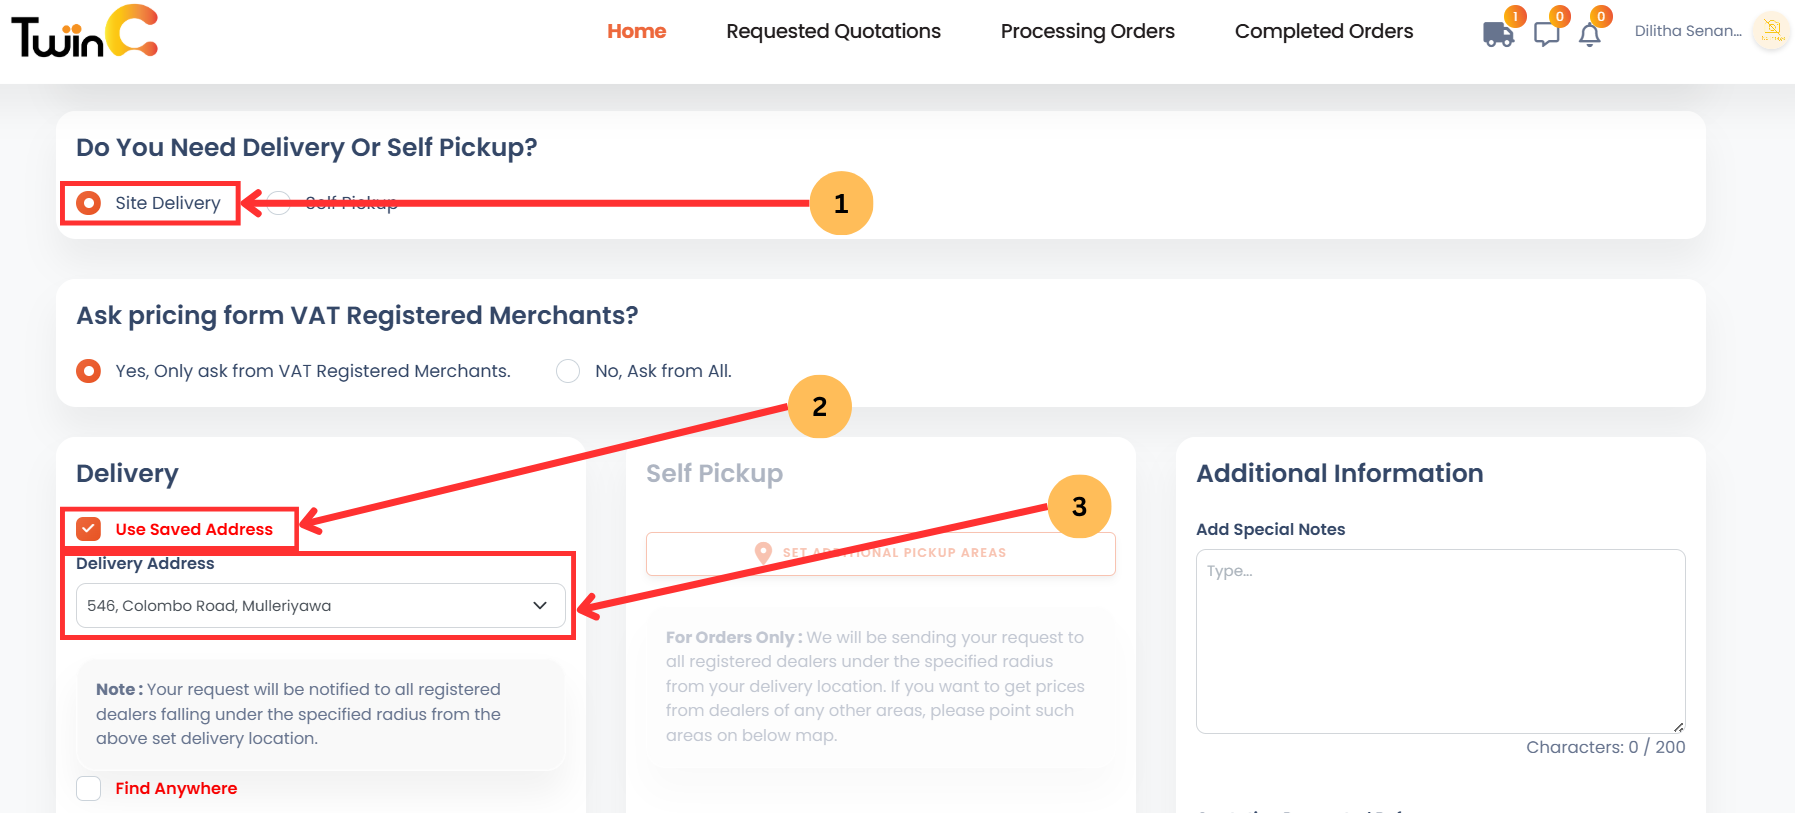The image size is (1795, 813).
Task: Click the Dilitha Senan user name
Action: (1688, 30)
